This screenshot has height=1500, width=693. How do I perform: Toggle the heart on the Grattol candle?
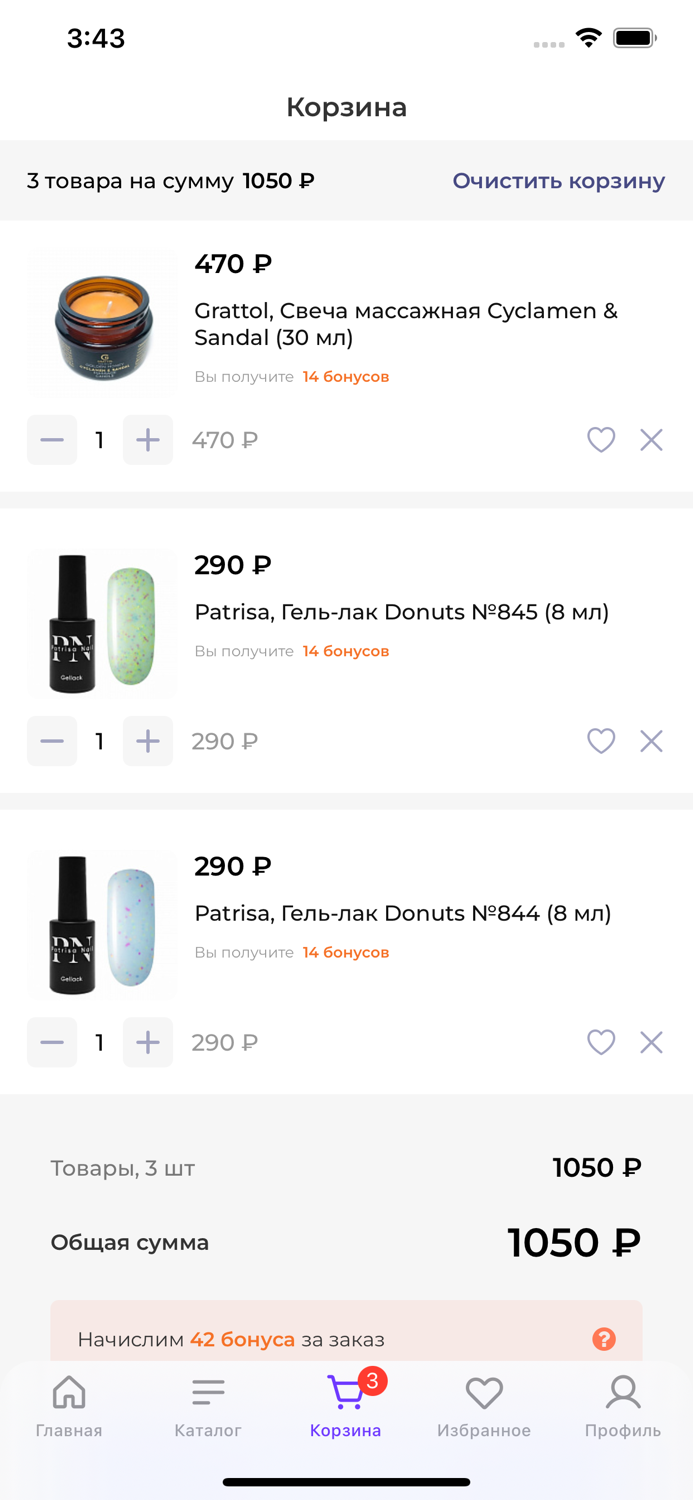click(601, 440)
